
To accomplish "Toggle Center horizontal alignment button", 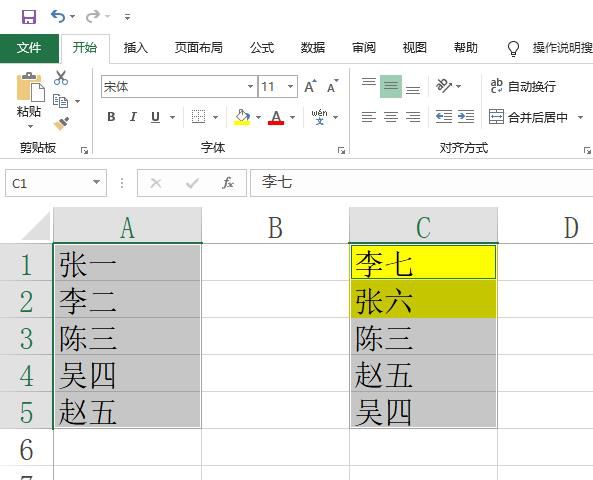I will click(391, 117).
